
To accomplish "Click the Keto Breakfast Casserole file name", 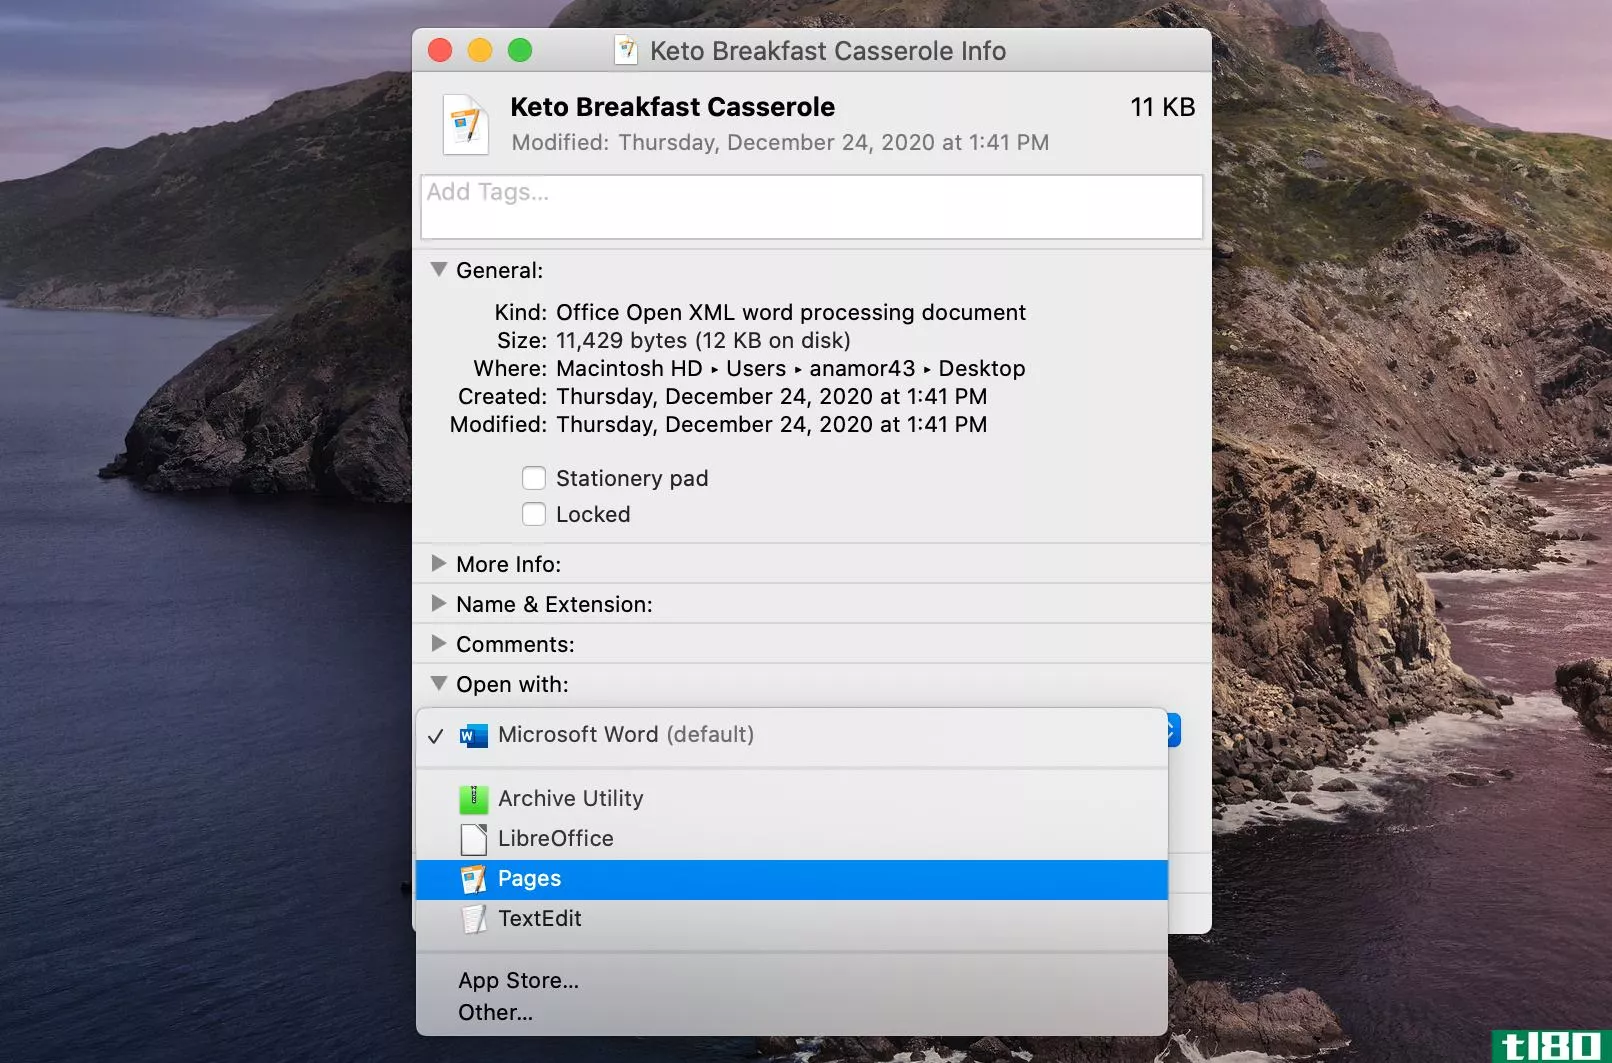I will [x=672, y=107].
